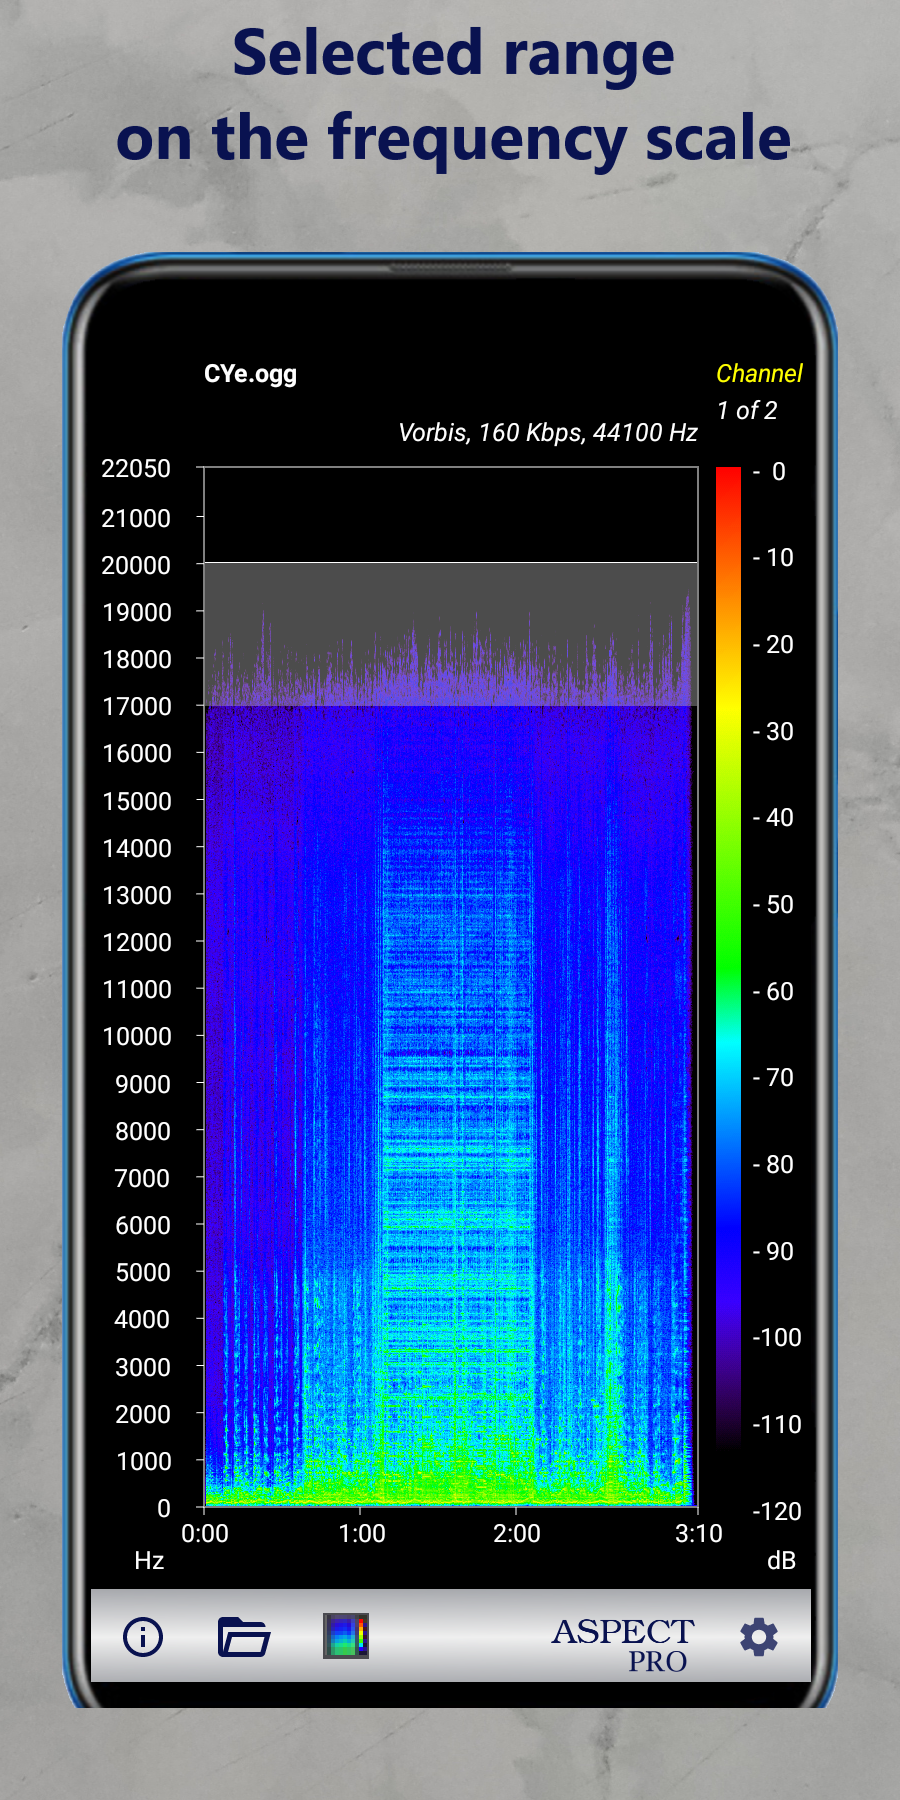Click the 20000 Hz frequency label
Screen dimensions: 900x1800
[136, 565]
